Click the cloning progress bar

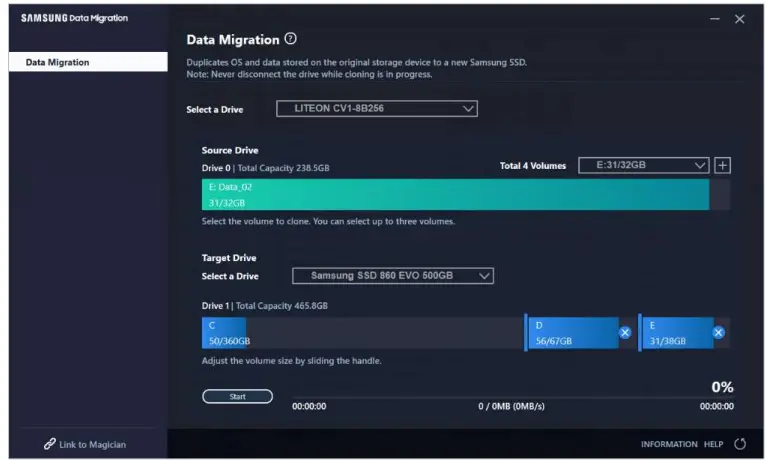[512, 398]
